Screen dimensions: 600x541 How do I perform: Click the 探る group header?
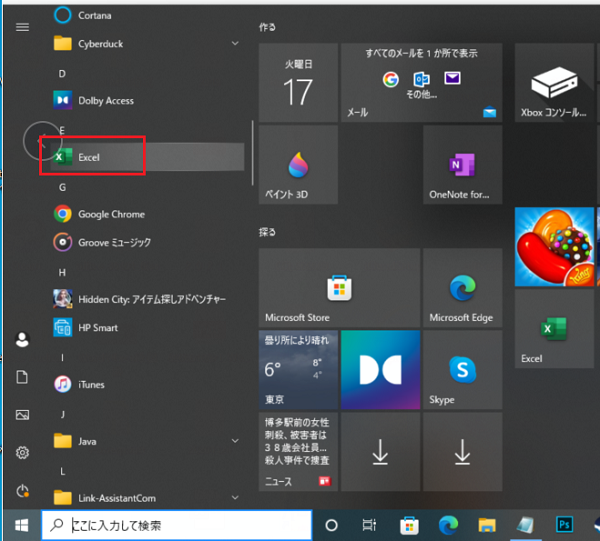(267, 232)
